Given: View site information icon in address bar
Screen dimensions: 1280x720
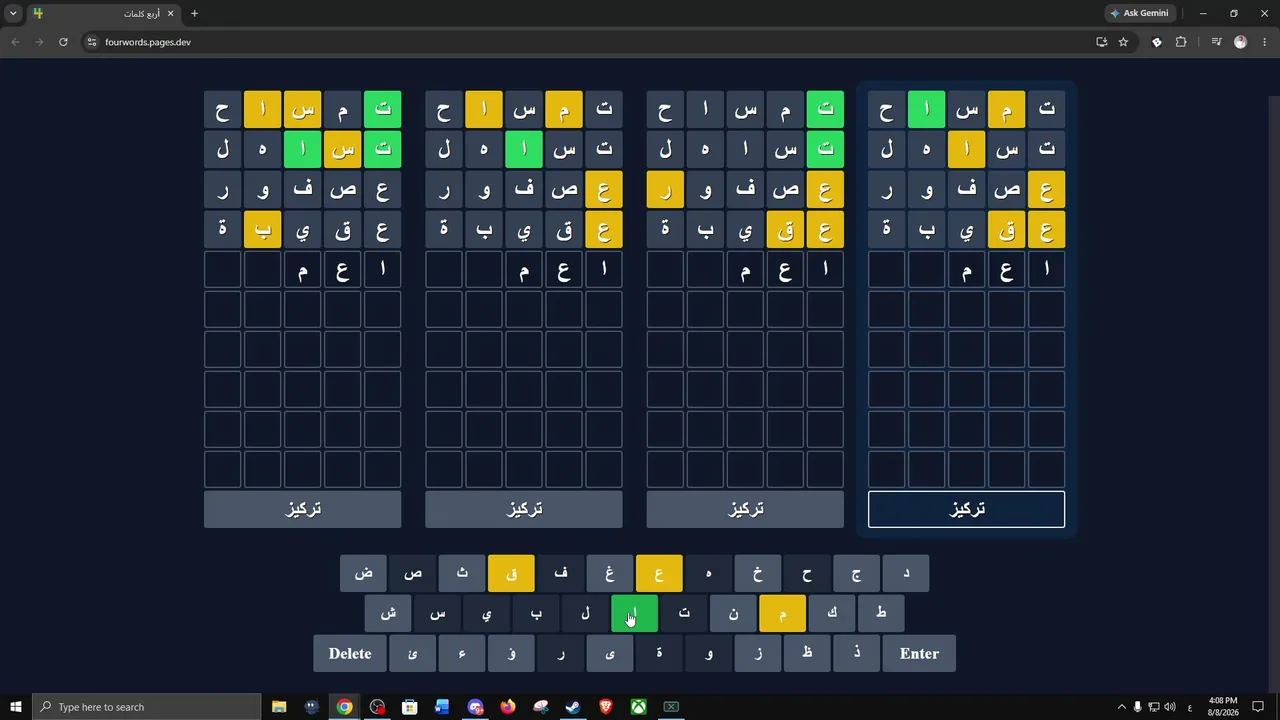Looking at the screenshot, I should [x=91, y=42].
